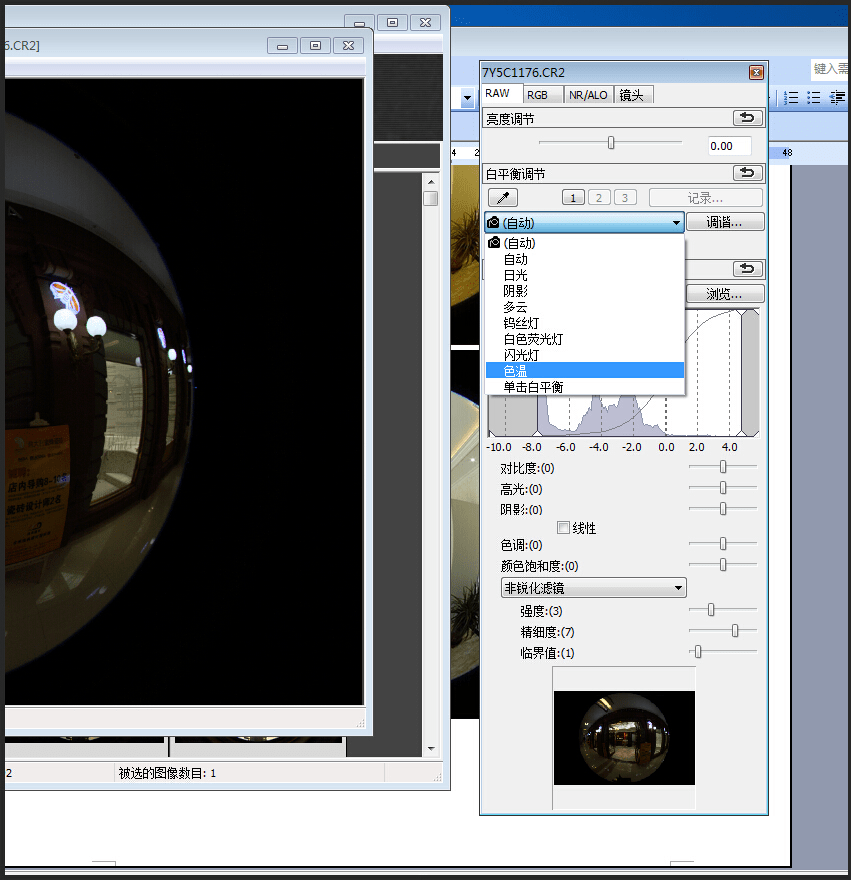Click the 浏览... browse button
Viewport: 851px width, 880px height.
[x=725, y=294]
